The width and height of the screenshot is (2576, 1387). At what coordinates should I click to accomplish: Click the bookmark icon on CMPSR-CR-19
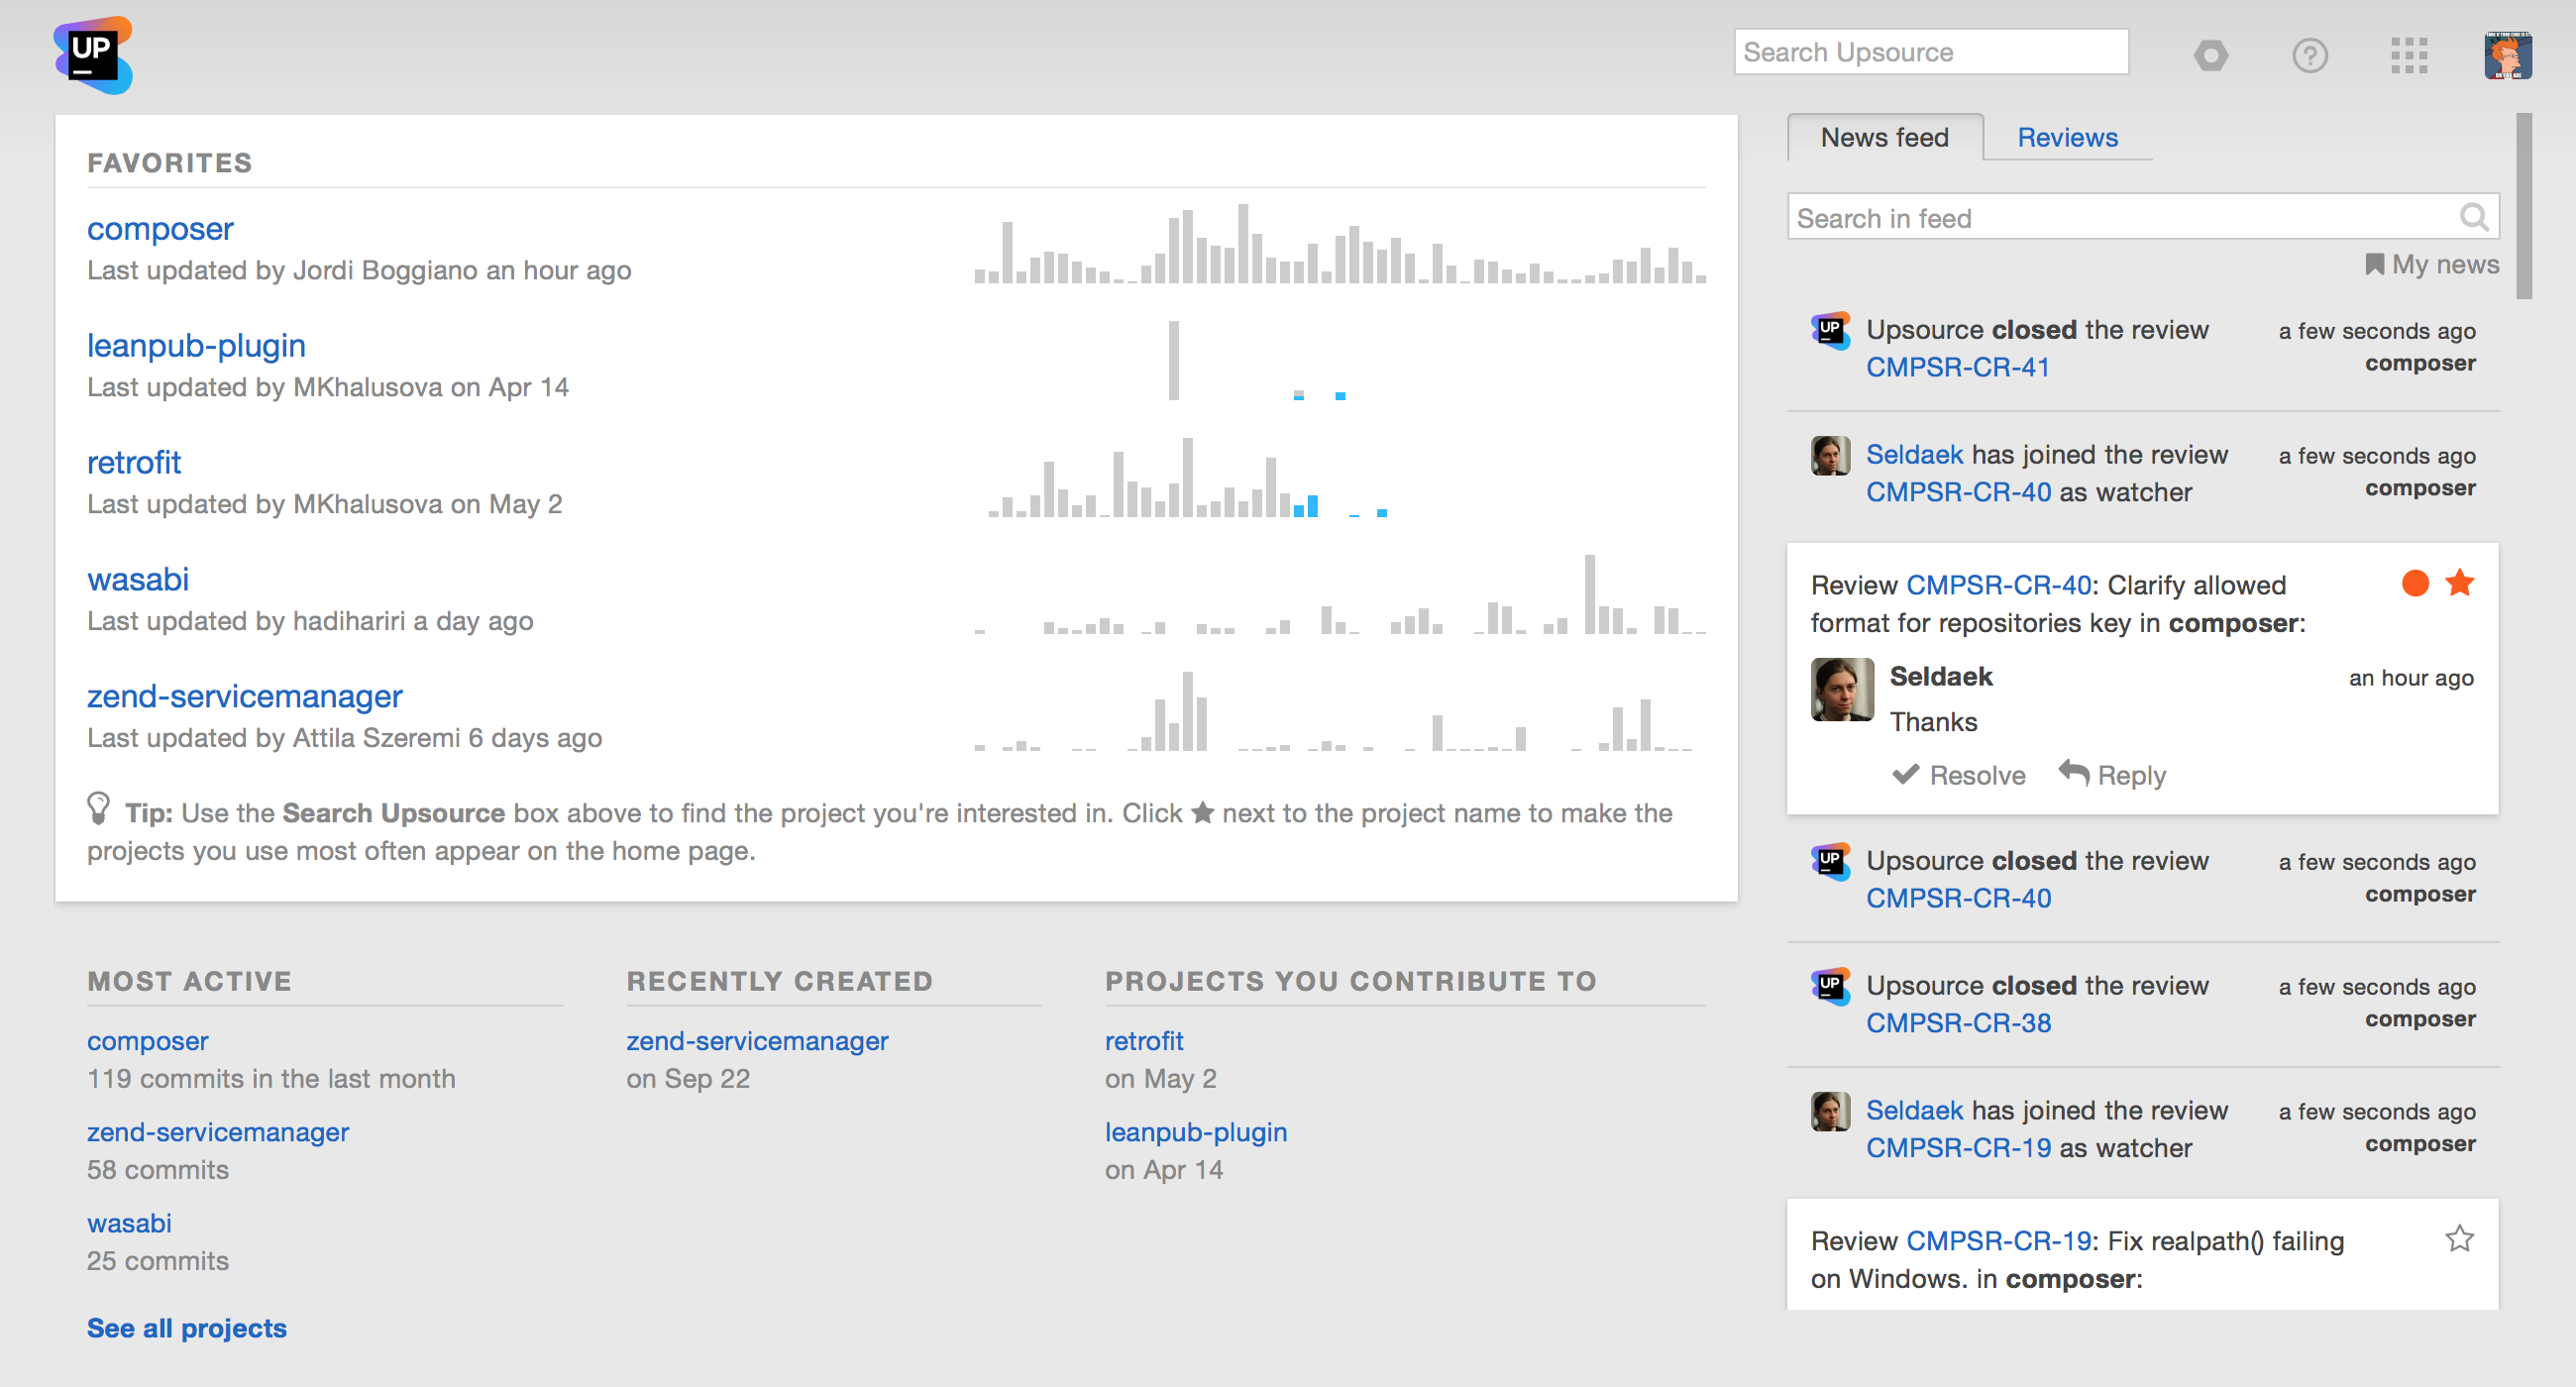(x=2460, y=1240)
